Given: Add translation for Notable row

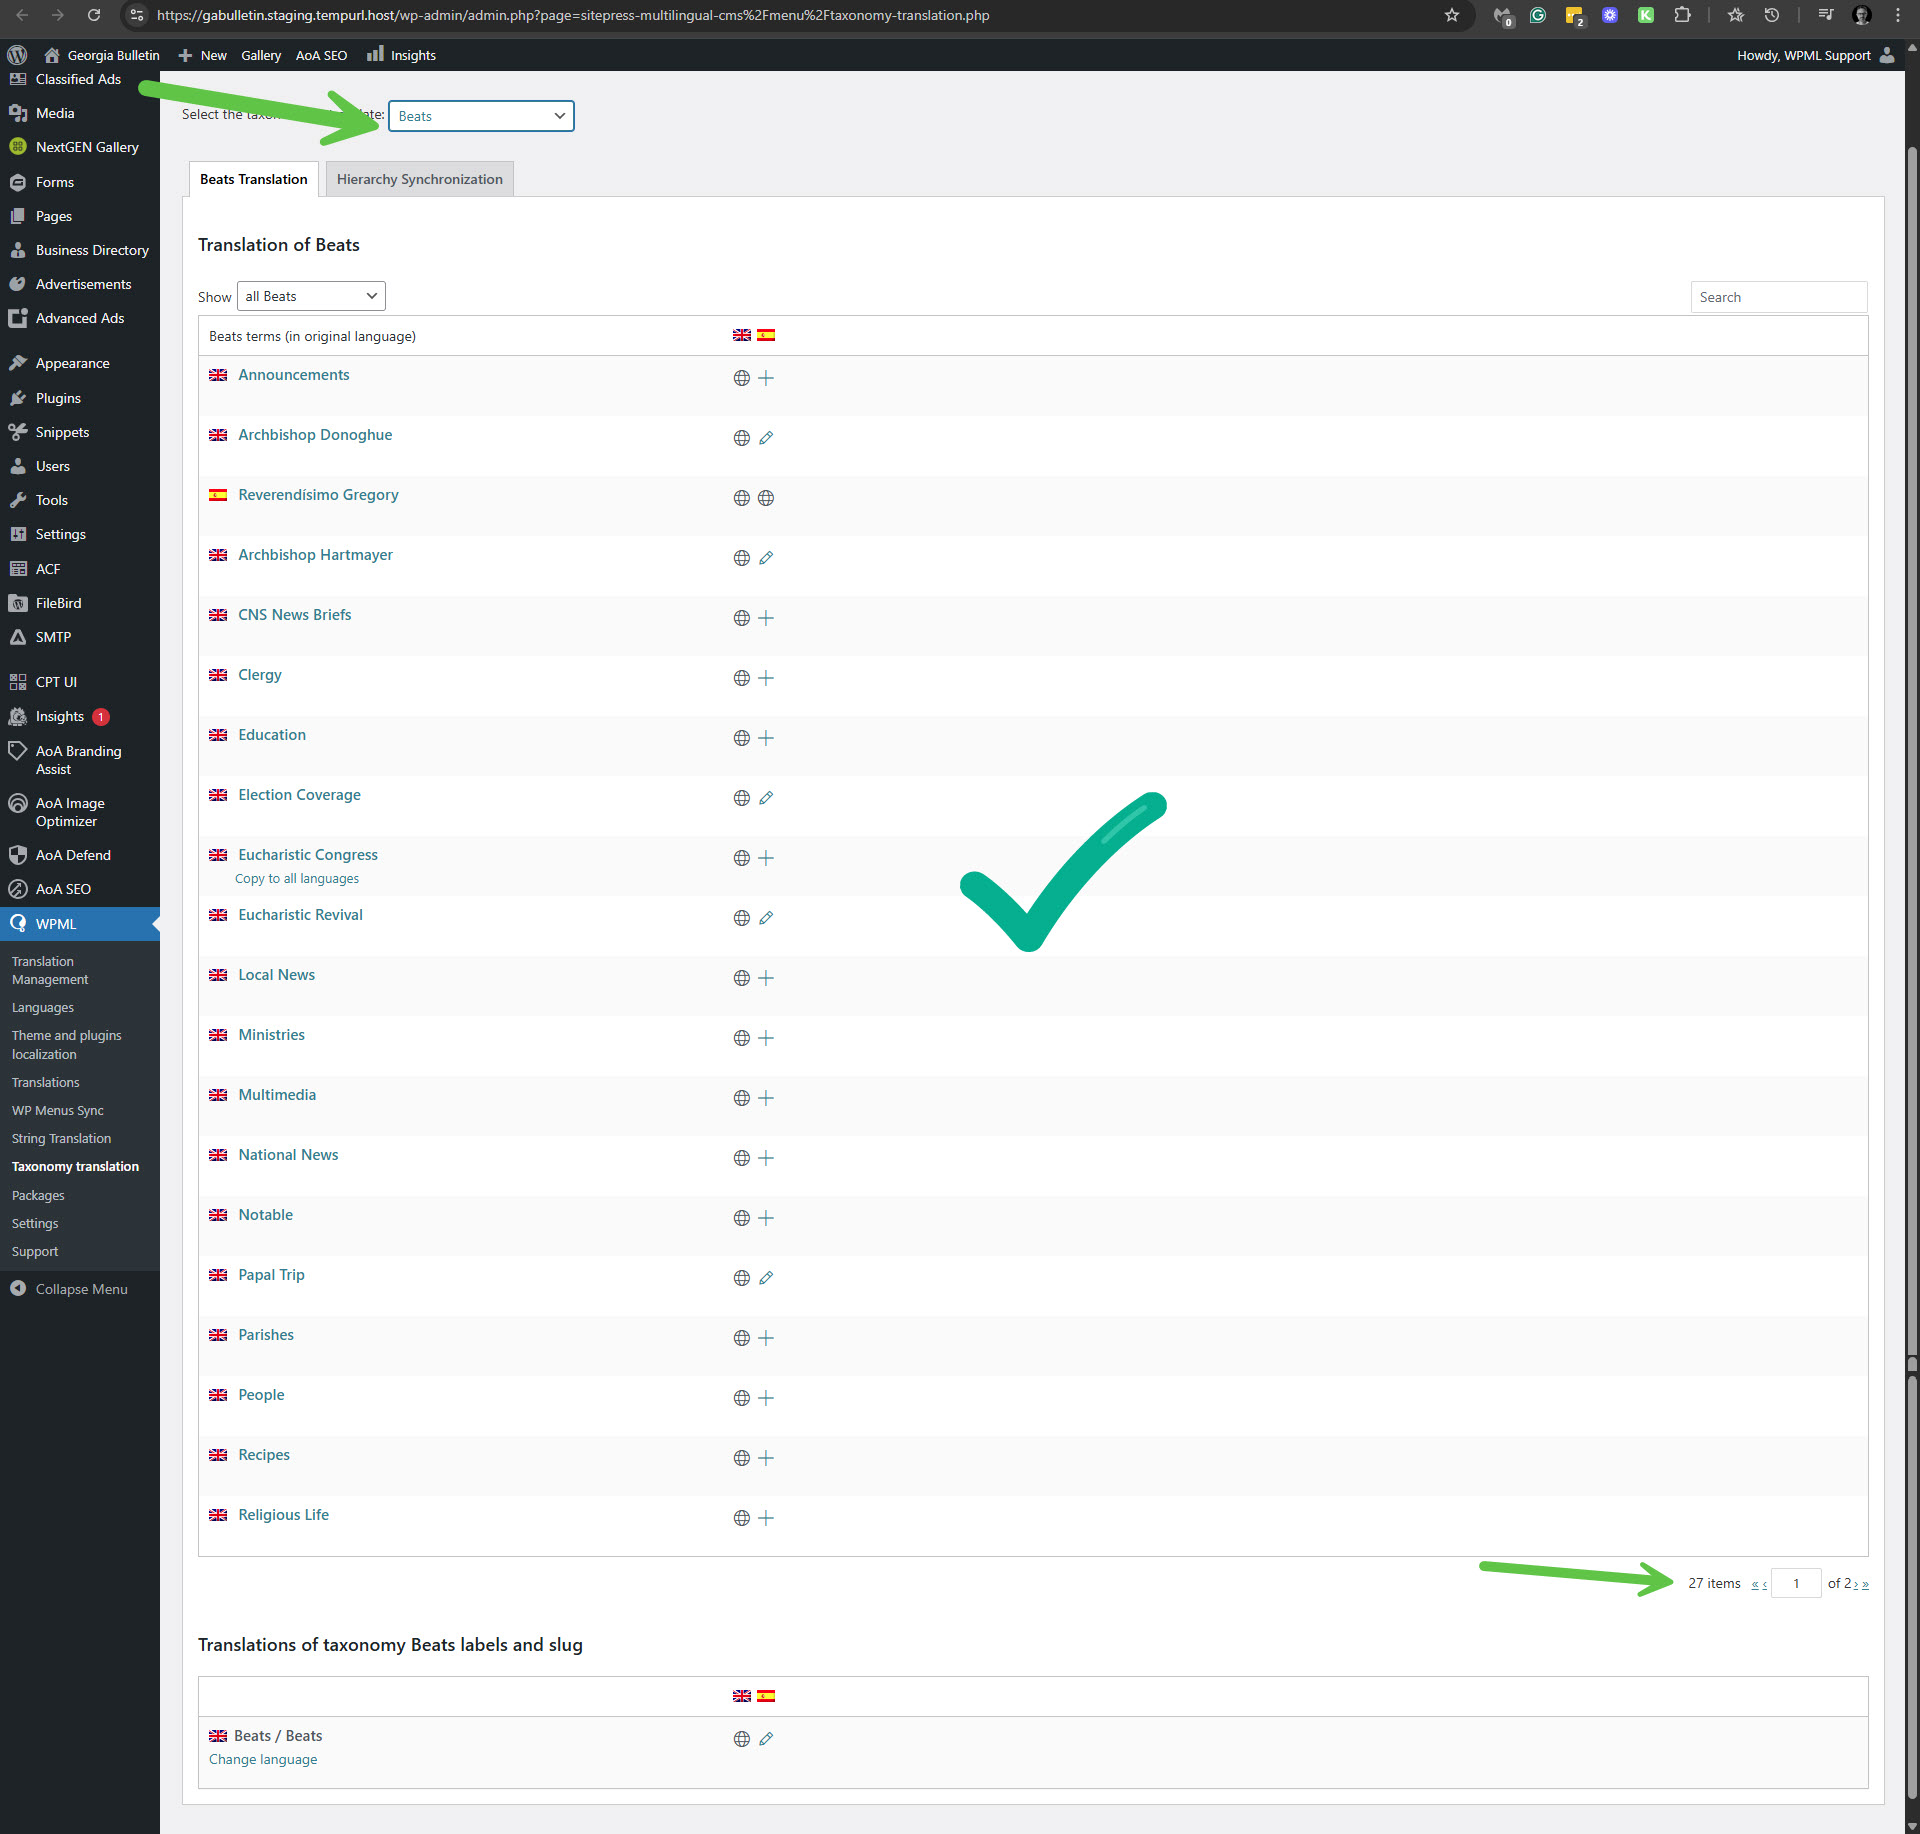Looking at the screenshot, I should [766, 1218].
